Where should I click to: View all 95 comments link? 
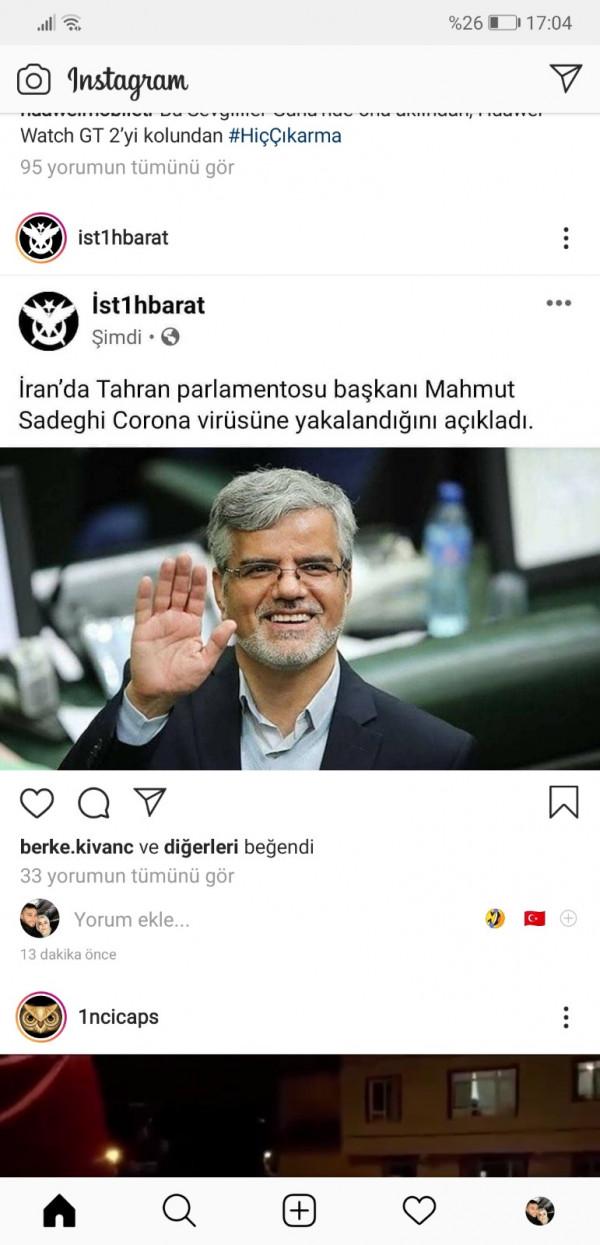tap(127, 167)
